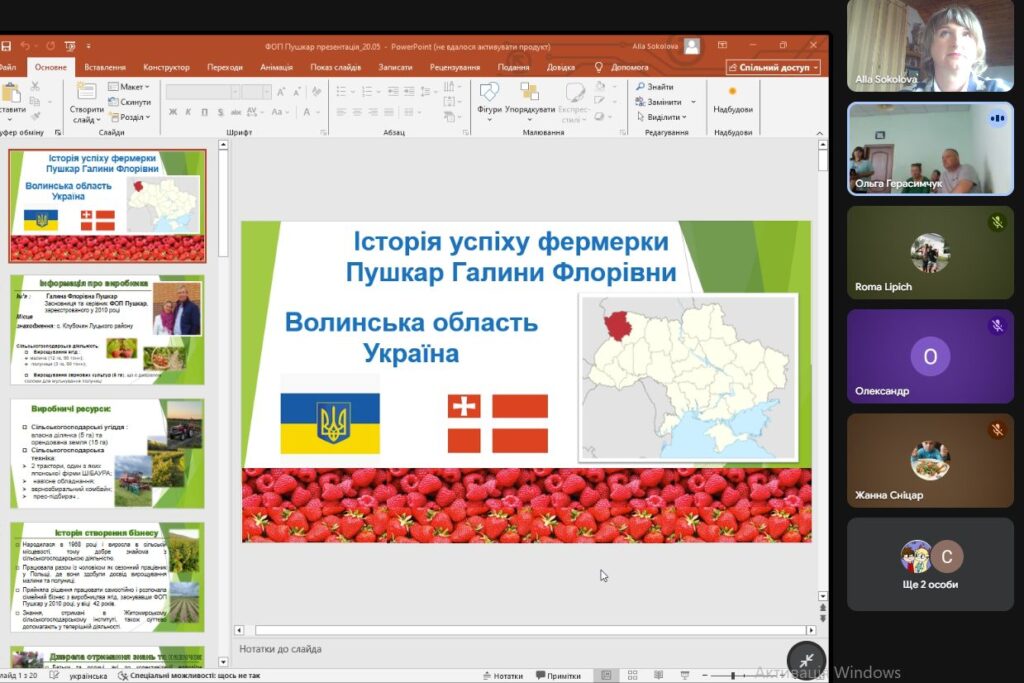Image resolution: width=1024 pixels, height=683 pixels.
Task: Find text with Знайти
Action: point(655,87)
